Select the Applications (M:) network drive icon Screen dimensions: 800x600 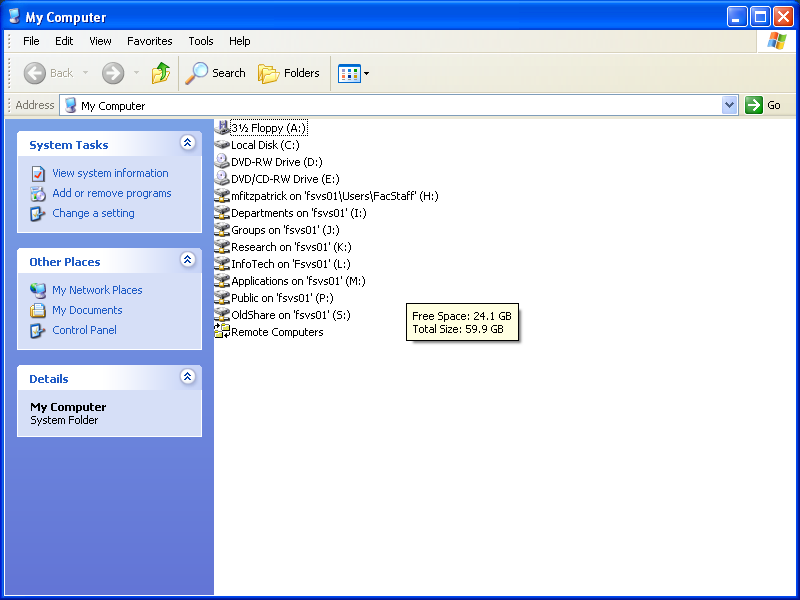222,281
